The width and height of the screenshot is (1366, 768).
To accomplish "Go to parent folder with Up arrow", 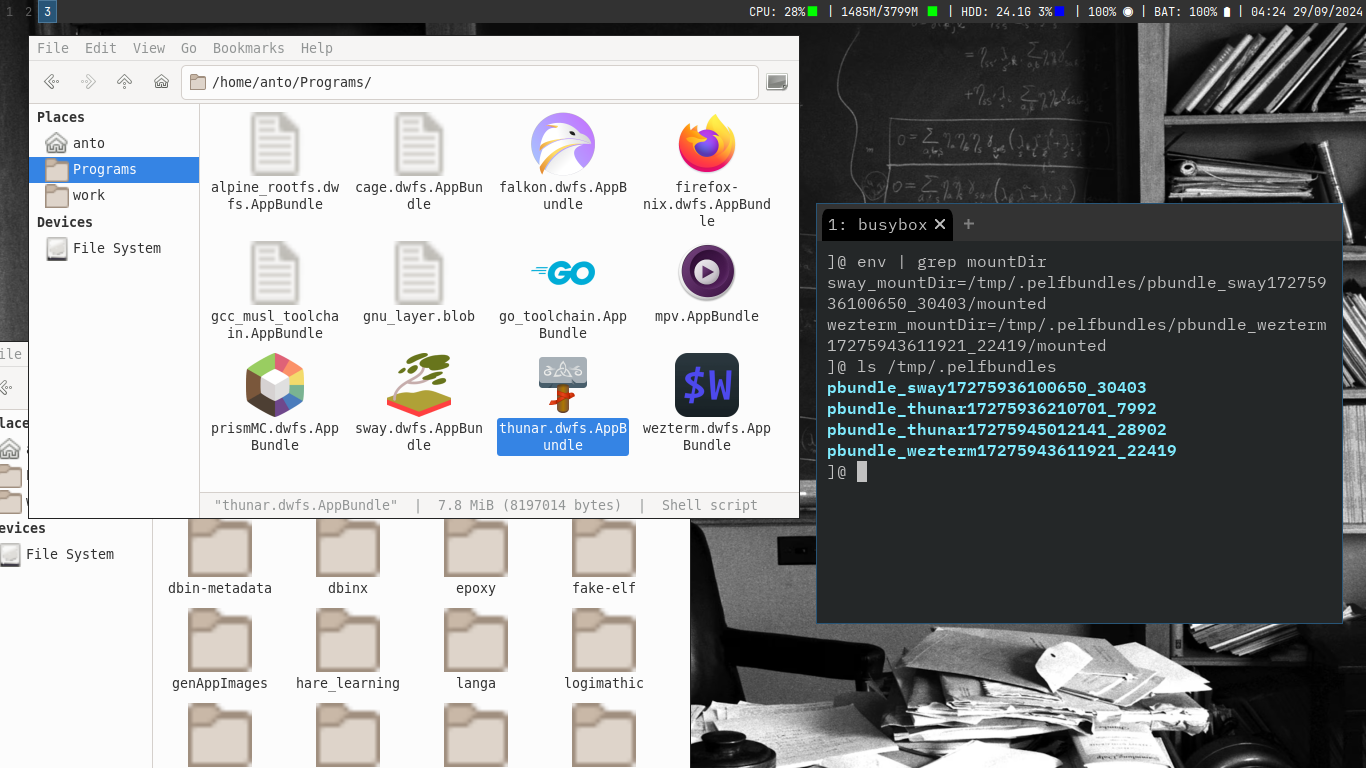I will [x=124, y=82].
